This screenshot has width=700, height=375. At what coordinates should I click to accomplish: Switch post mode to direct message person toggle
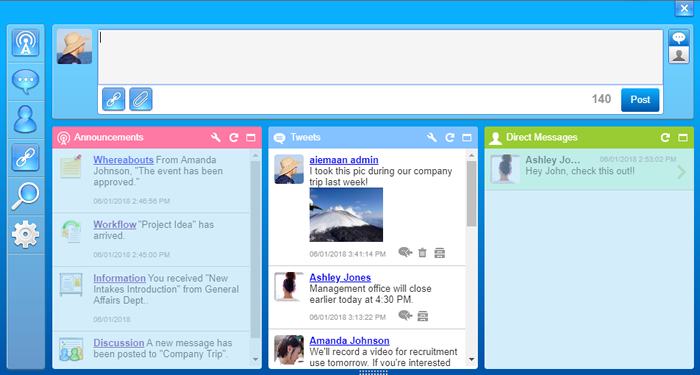pyautogui.click(x=679, y=55)
